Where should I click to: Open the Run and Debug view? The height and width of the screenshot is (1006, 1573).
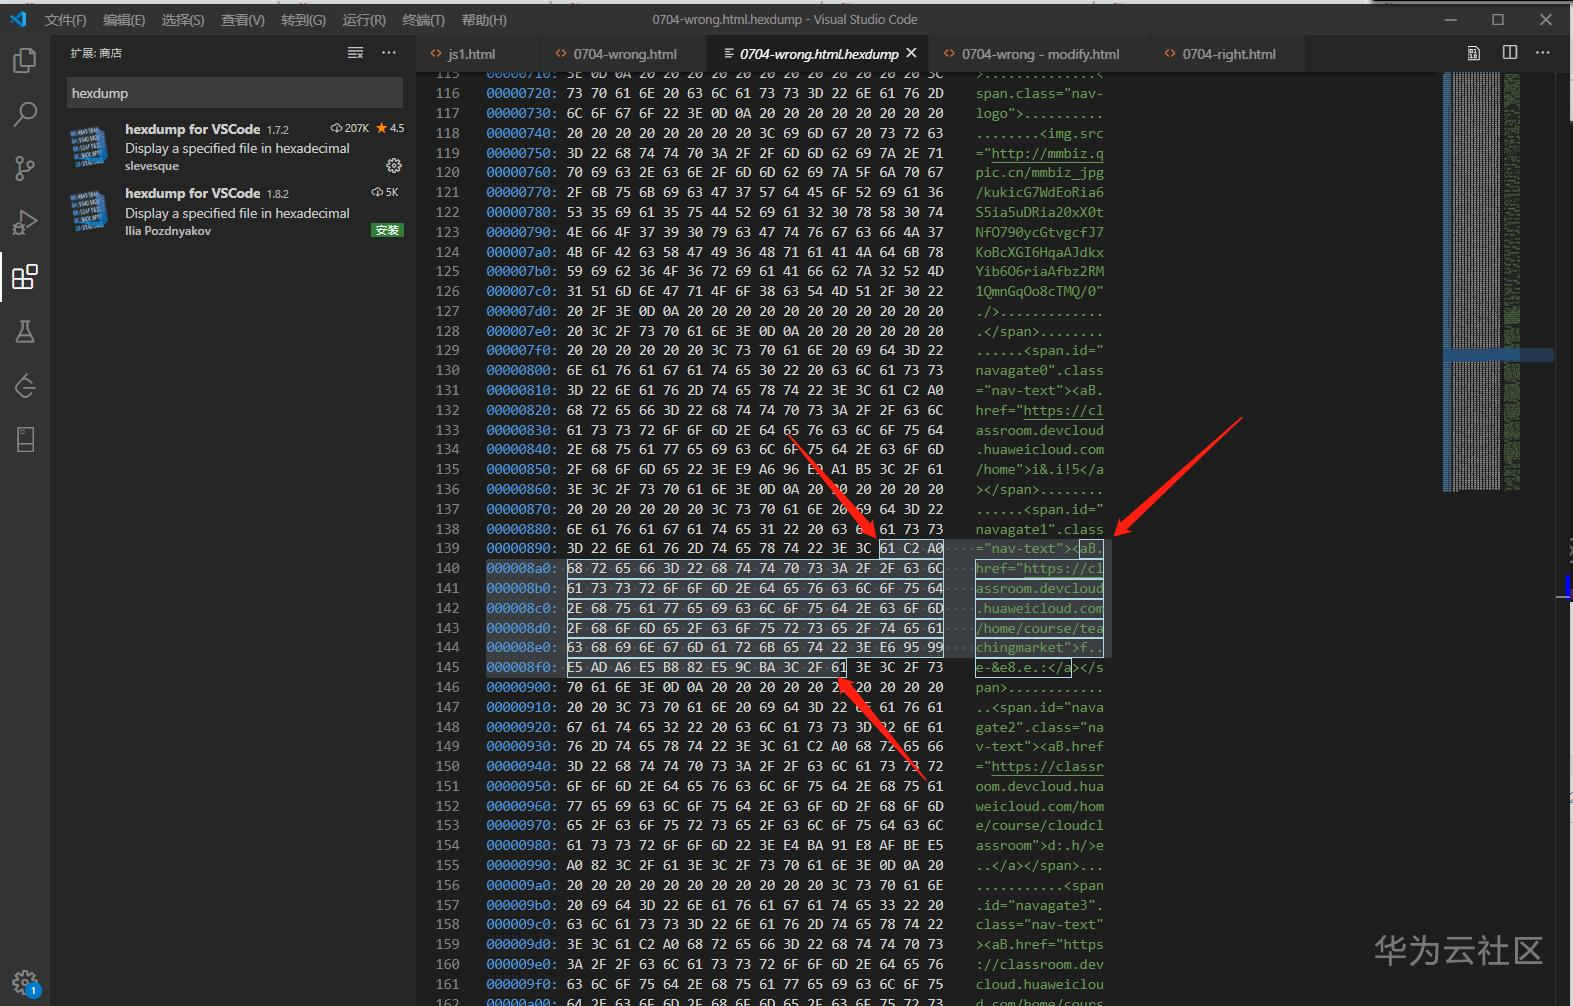[24, 222]
